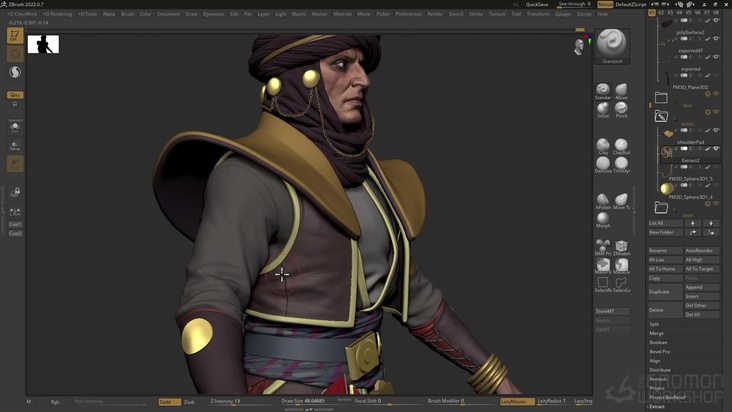The width and height of the screenshot is (732, 412).
Task: Select the Inflat brush
Action: pyautogui.click(x=603, y=110)
